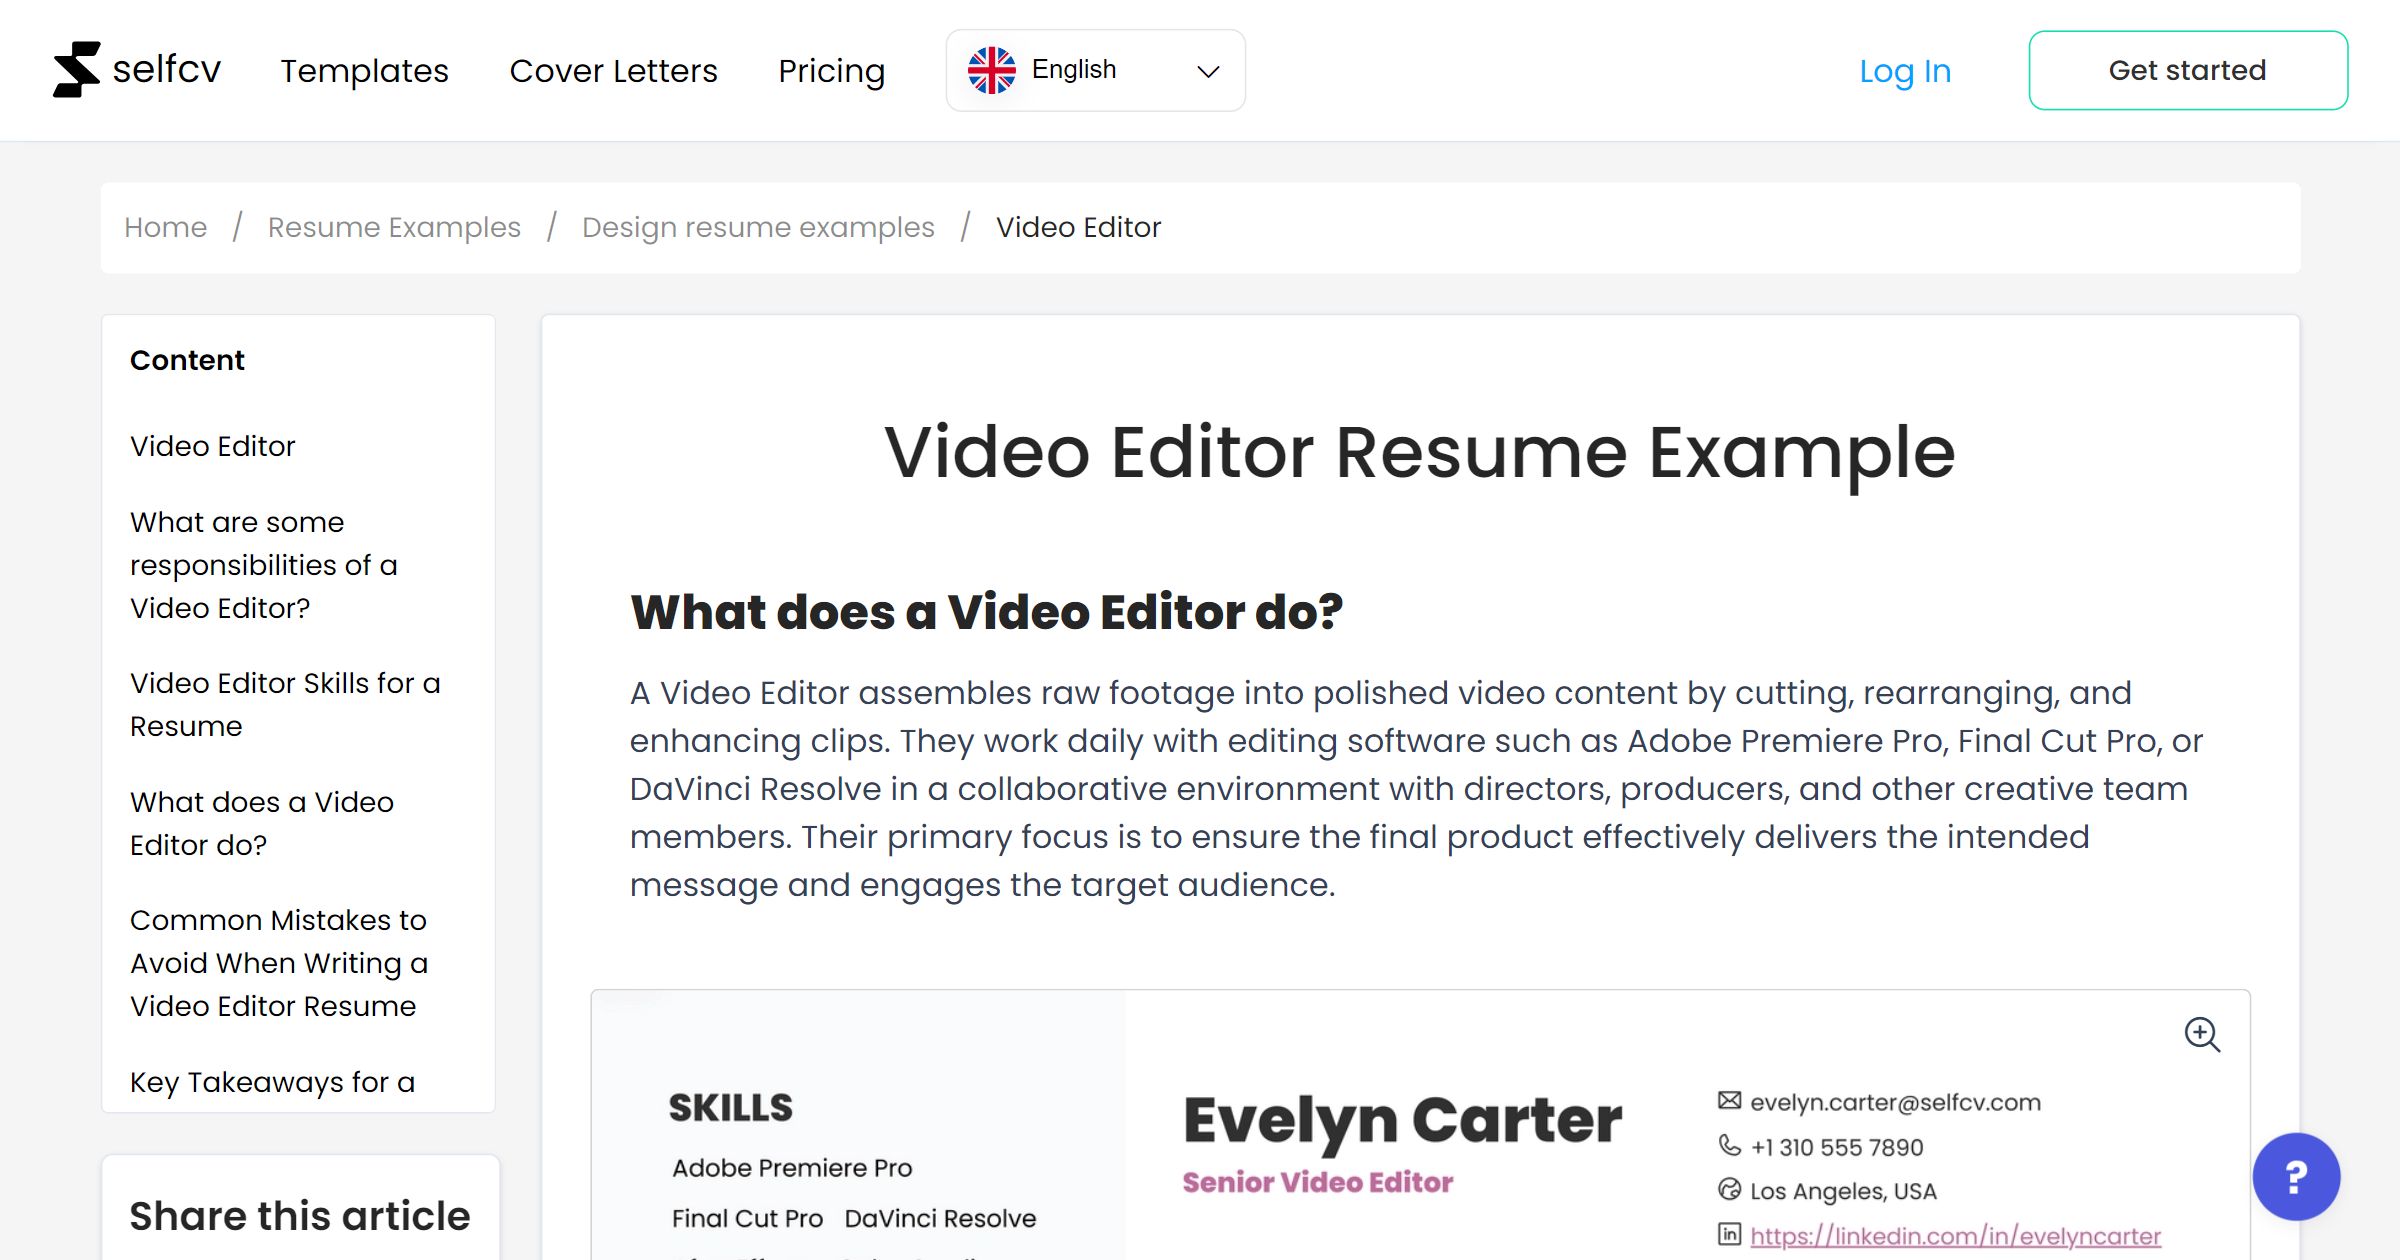Click the Share this article heading

click(300, 1216)
